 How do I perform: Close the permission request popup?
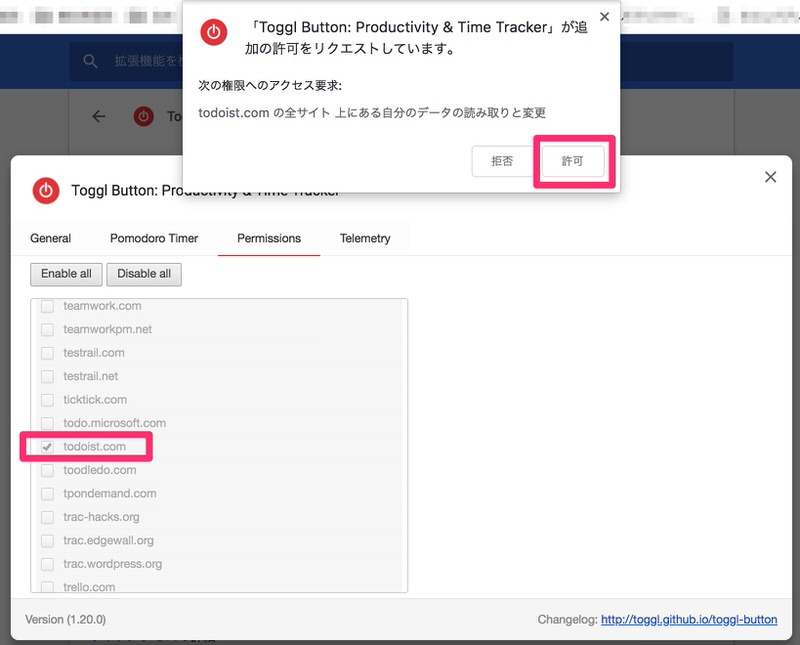click(x=605, y=17)
